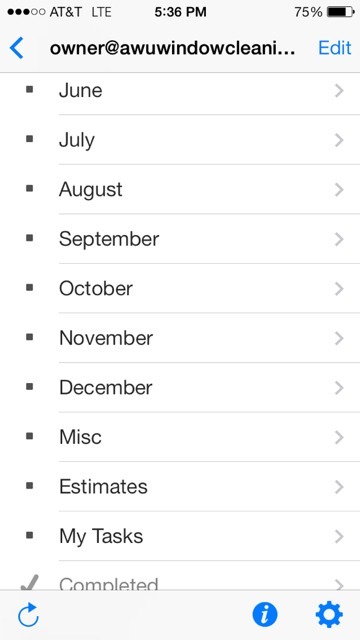Expand the My Tasks row chevron

pyautogui.click(x=339, y=536)
